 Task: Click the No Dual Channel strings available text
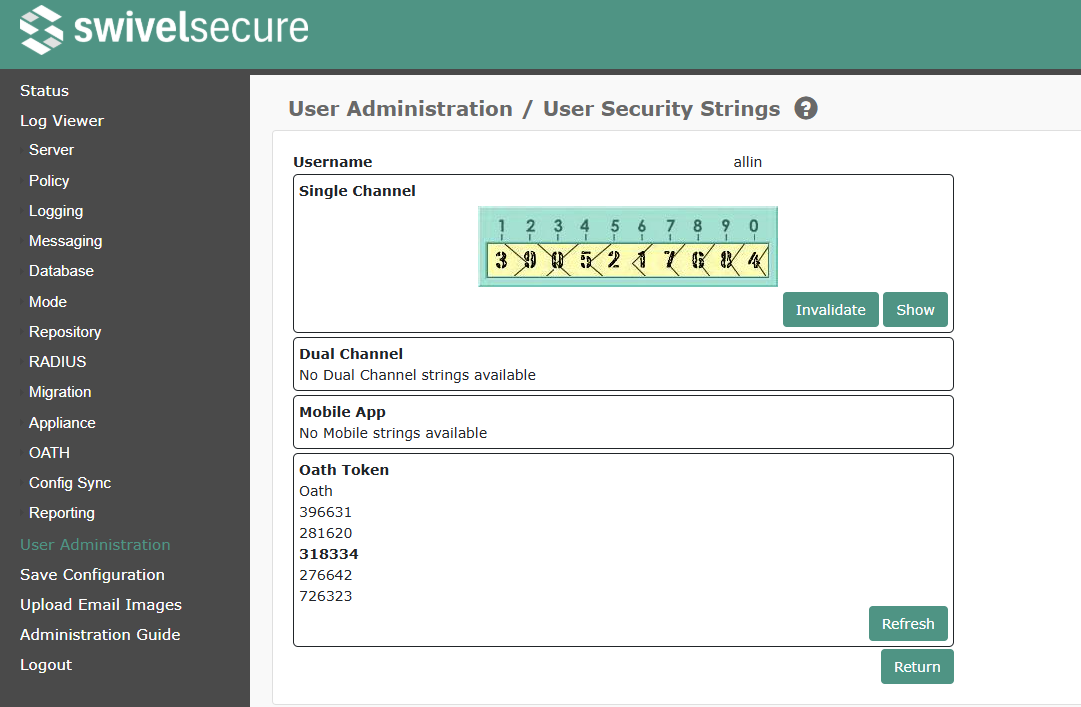(417, 375)
